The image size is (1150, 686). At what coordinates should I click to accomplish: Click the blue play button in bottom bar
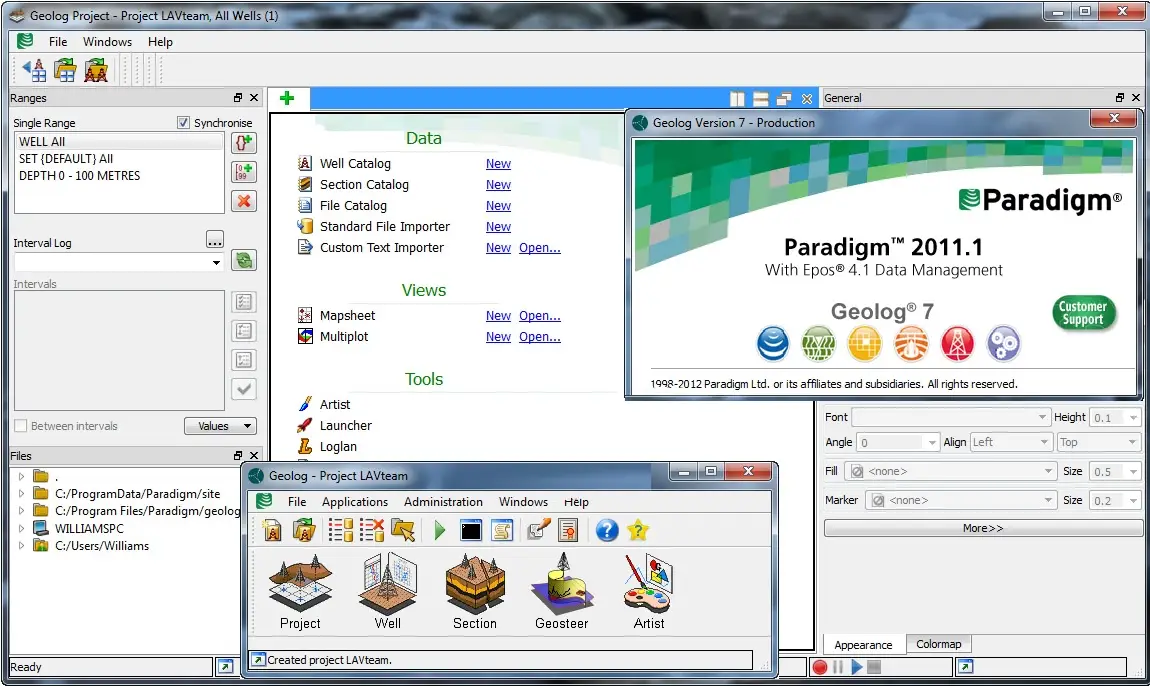pos(856,667)
